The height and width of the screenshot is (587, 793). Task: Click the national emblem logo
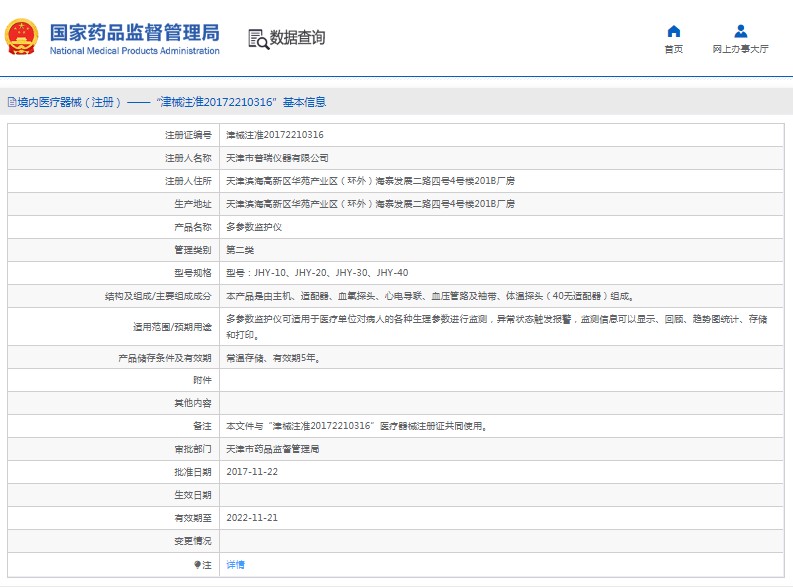[21, 37]
